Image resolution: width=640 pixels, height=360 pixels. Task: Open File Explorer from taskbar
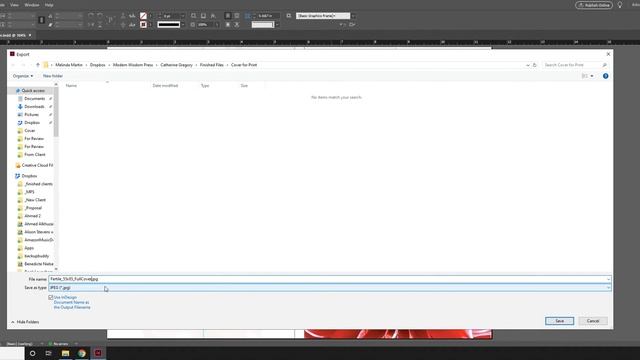tap(65, 353)
